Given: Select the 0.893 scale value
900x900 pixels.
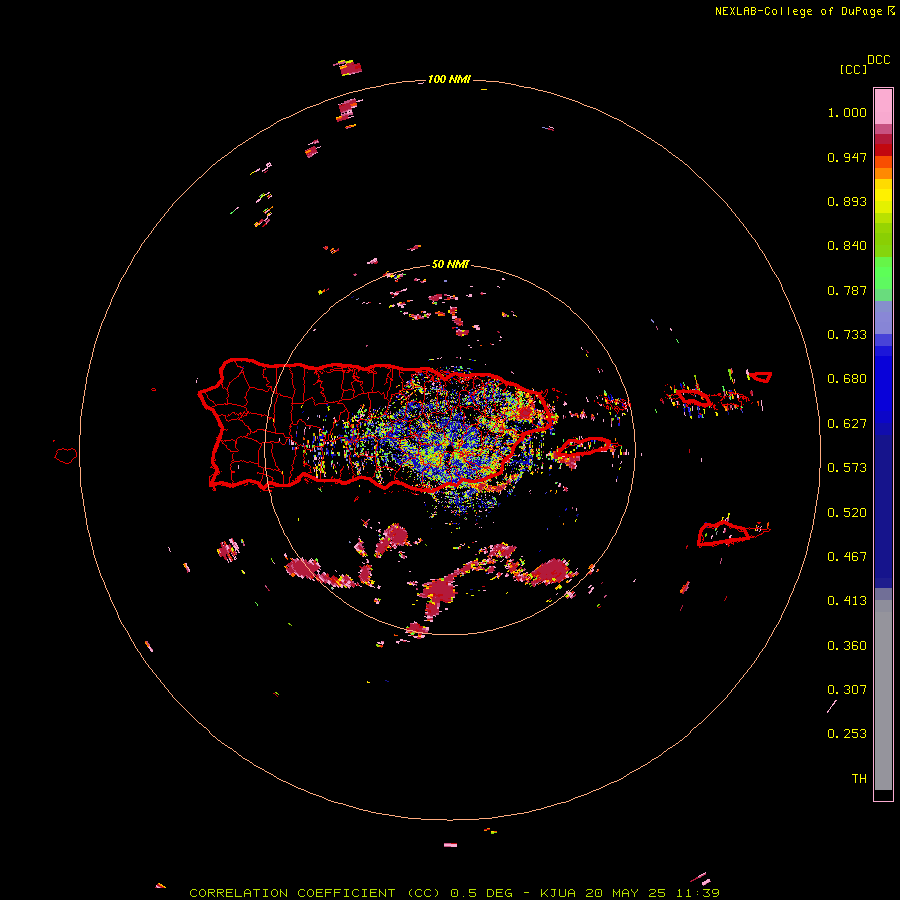Looking at the screenshot, I should [847, 201].
